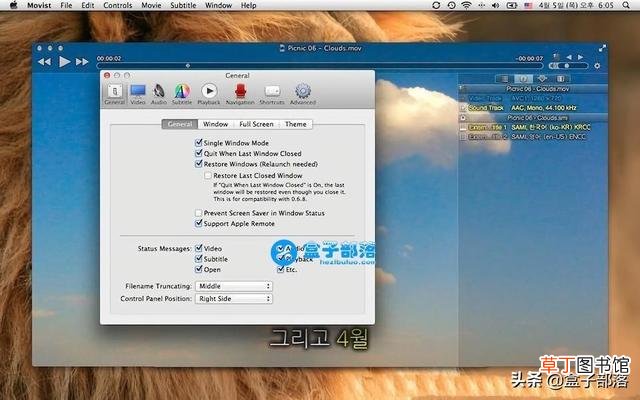The image size is (640, 400).
Task: Open the Subtitle menu in menu bar
Action: pyautogui.click(x=183, y=5)
